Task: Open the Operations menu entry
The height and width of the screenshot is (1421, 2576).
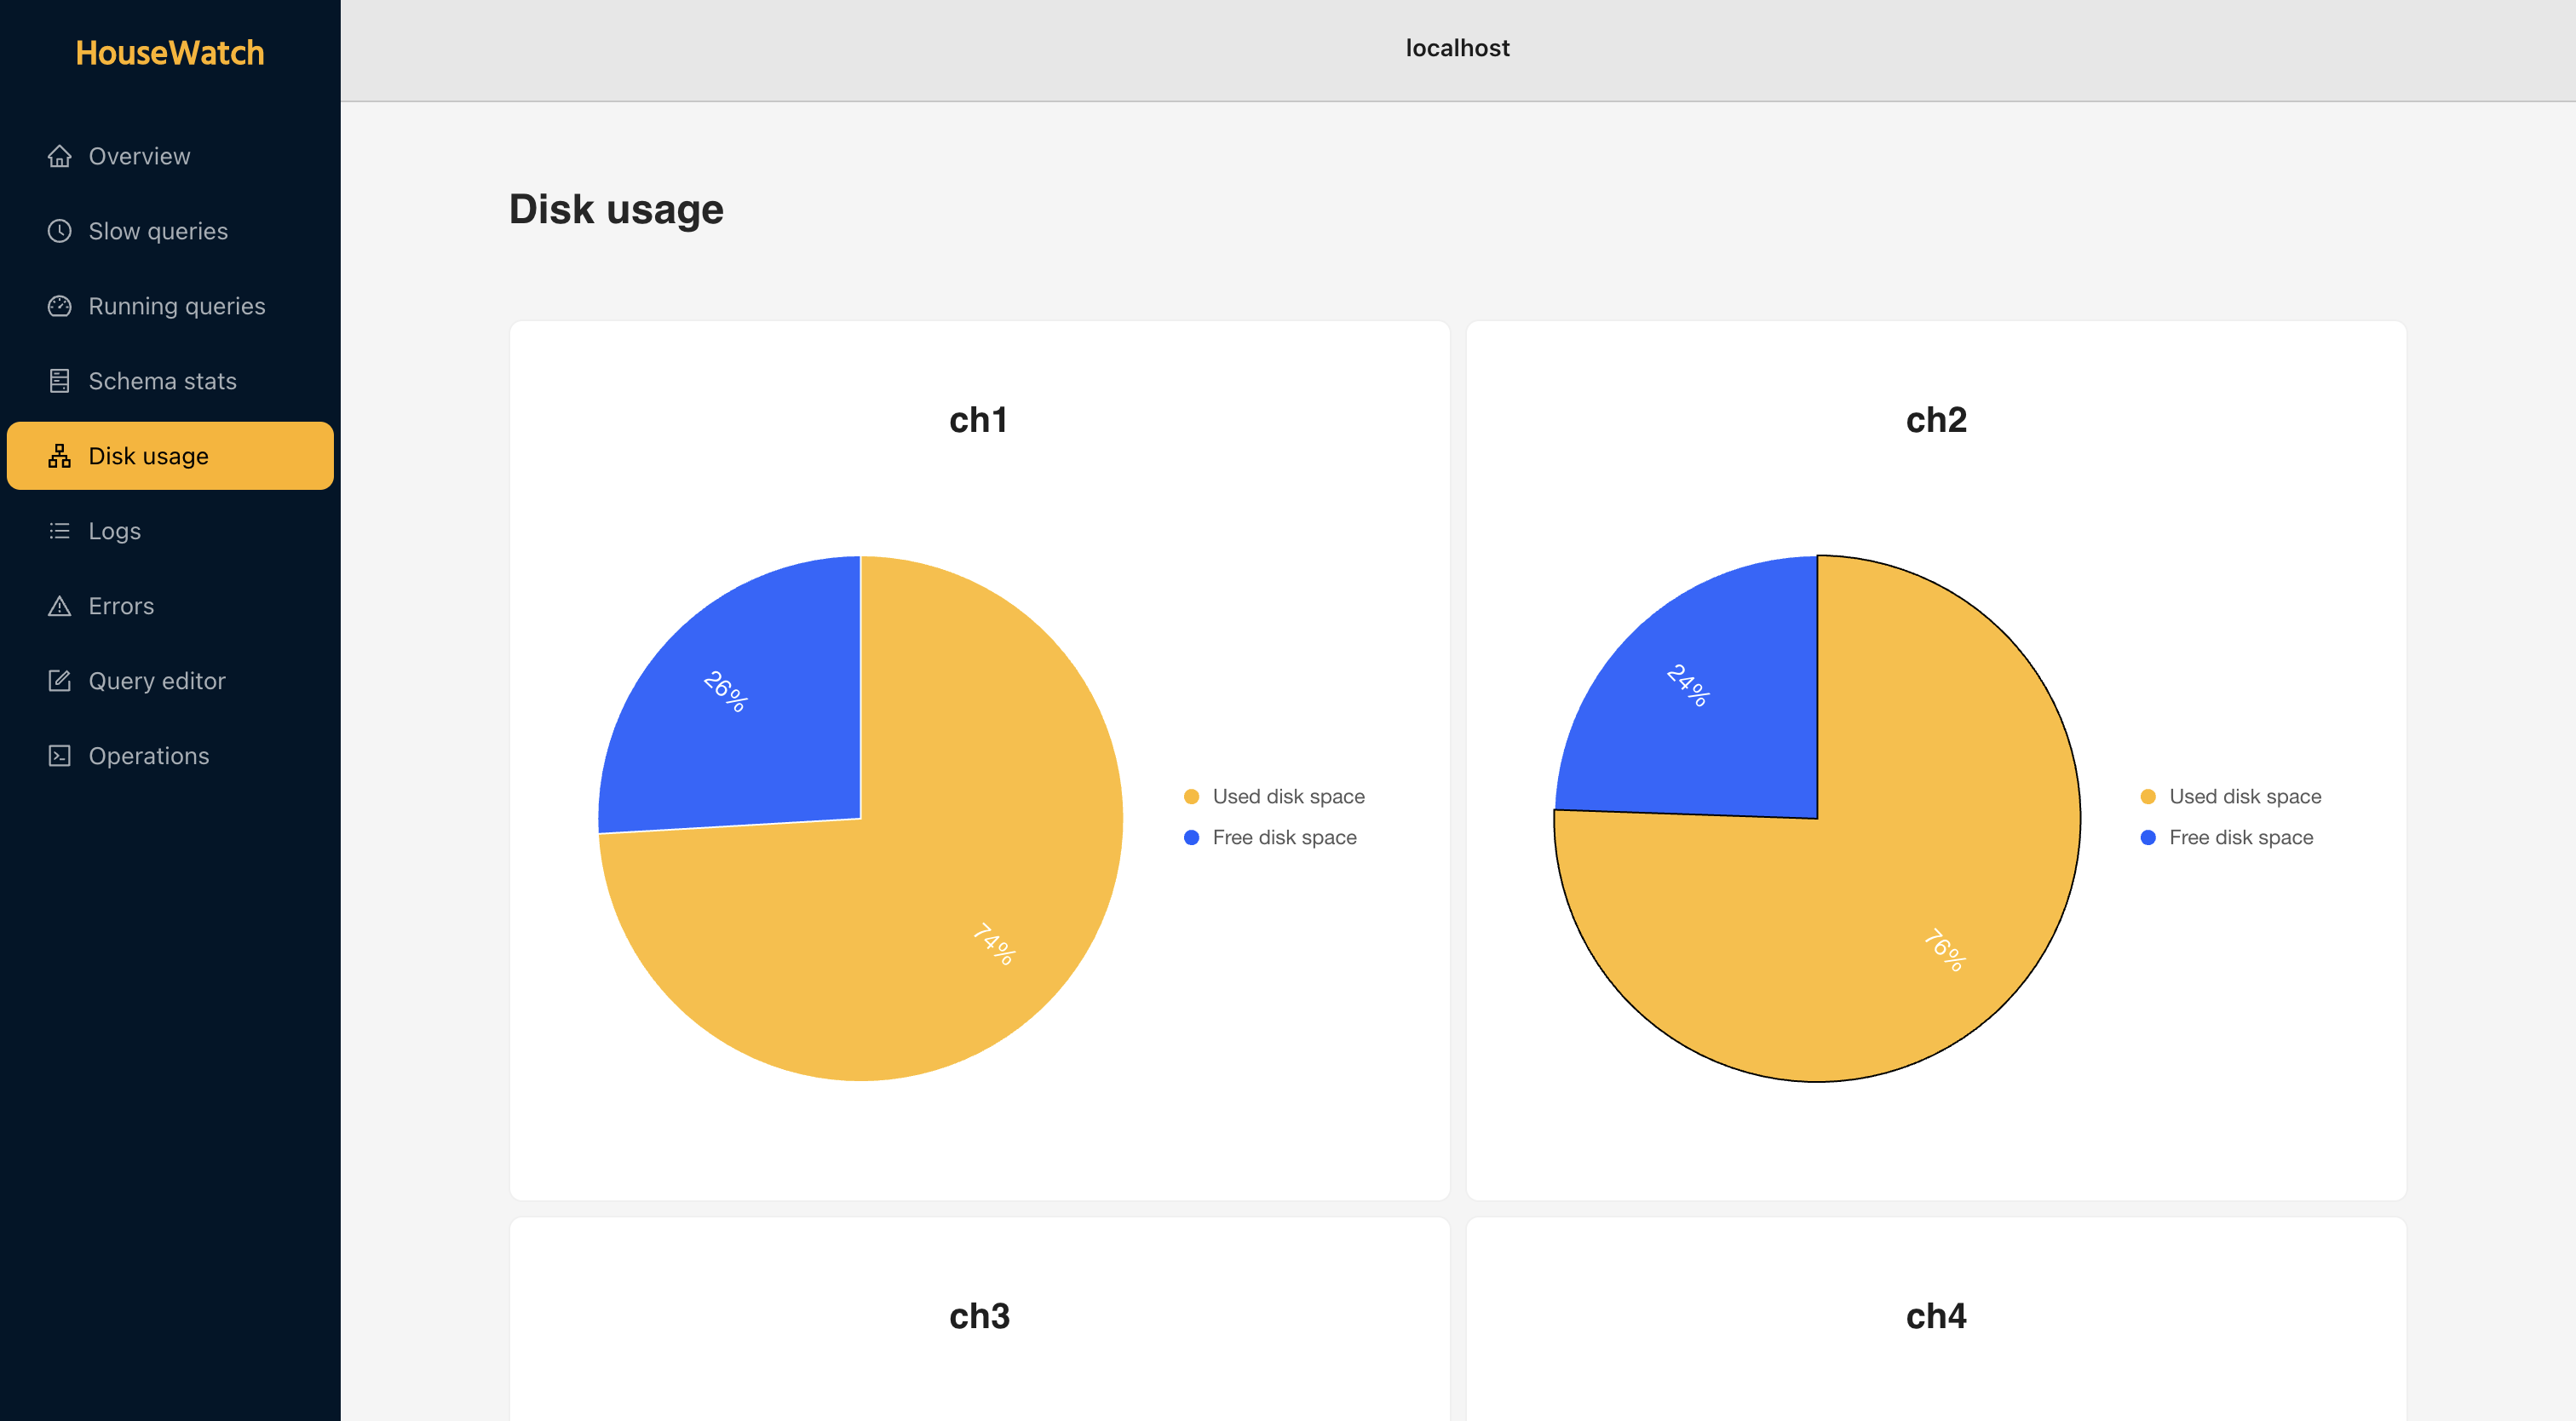Action: (x=149, y=756)
